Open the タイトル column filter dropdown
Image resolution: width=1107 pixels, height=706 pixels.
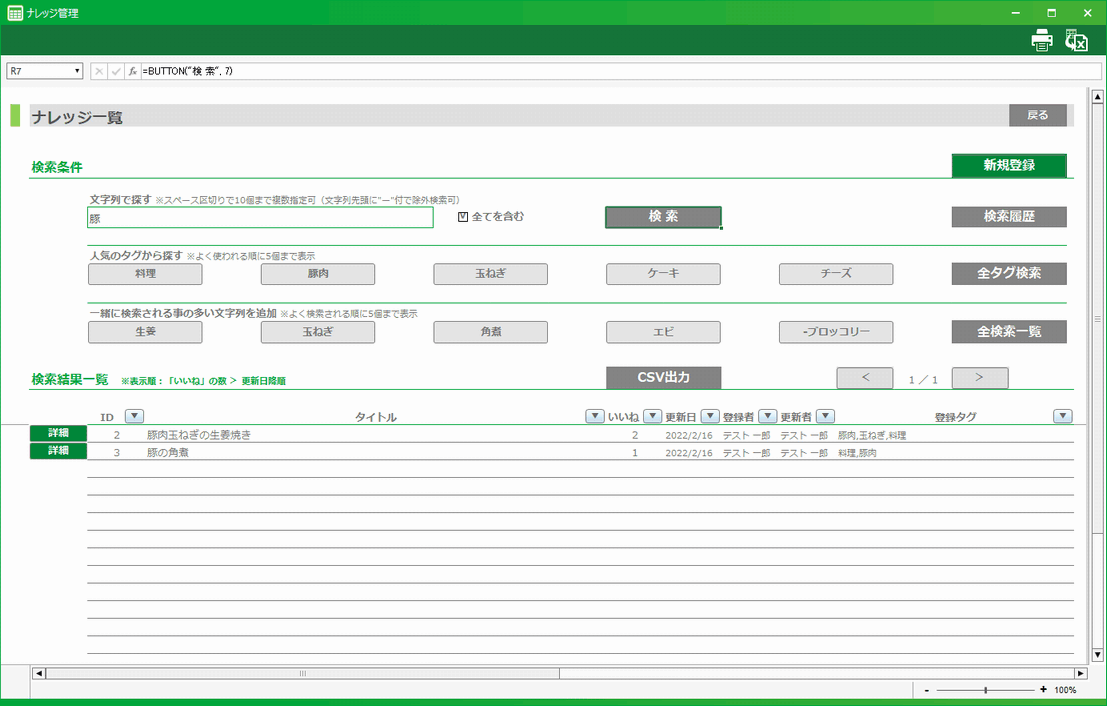pyautogui.click(x=594, y=417)
